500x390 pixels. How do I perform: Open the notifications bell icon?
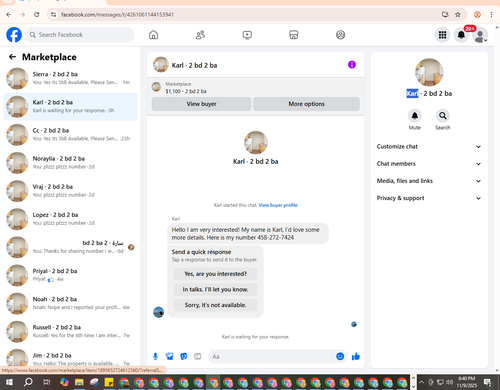coord(461,35)
